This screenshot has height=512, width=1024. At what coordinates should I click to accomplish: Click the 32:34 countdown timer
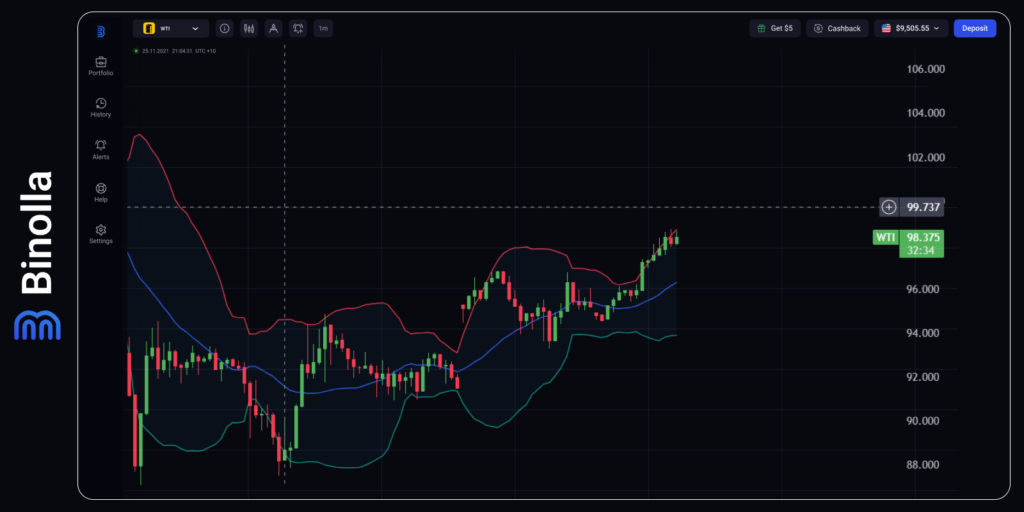click(922, 250)
